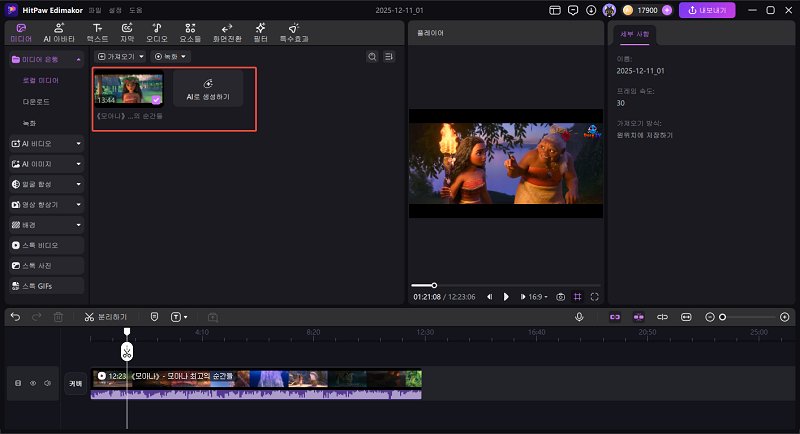Toggle the second purple magnet snapping option
Viewport: 800px width, 434px height.
click(x=638, y=317)
